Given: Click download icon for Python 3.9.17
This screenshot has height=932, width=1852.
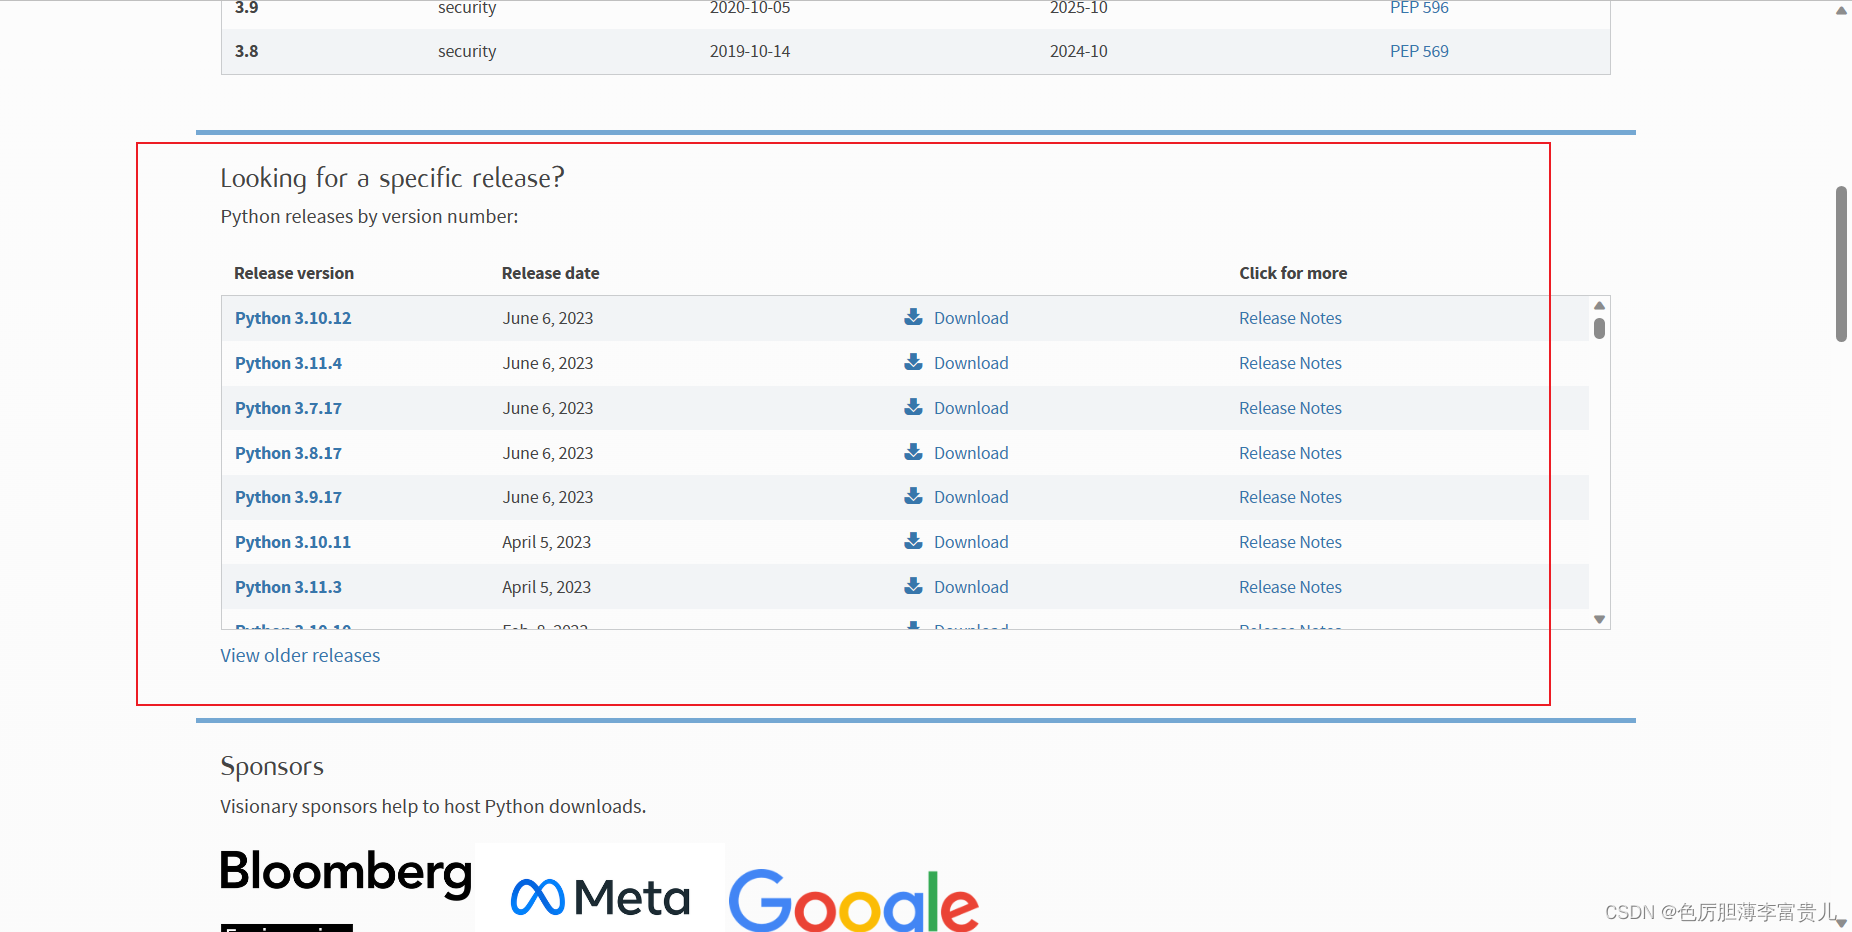Looking at the screenshot, I should click(x=913, y=496).
